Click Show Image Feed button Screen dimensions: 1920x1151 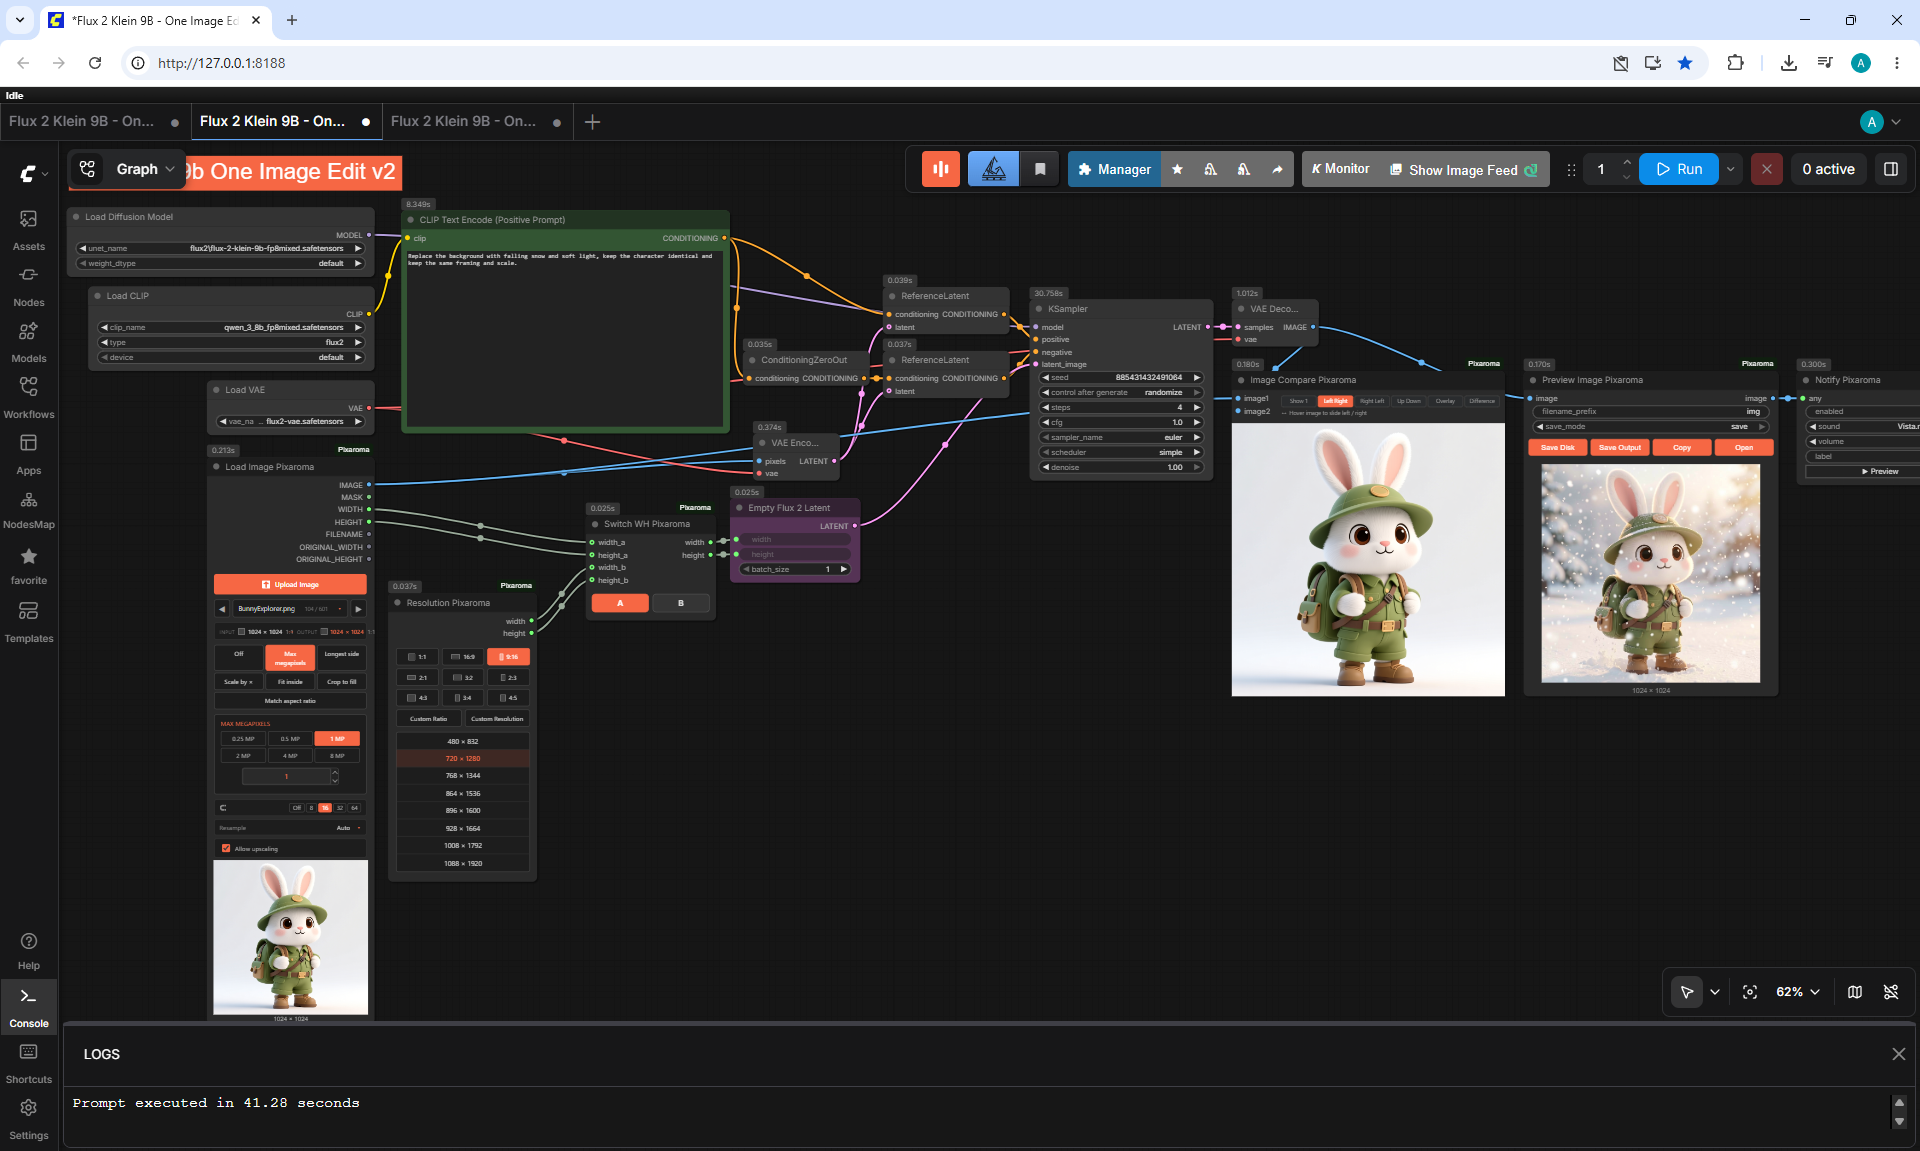(1464, 169)
